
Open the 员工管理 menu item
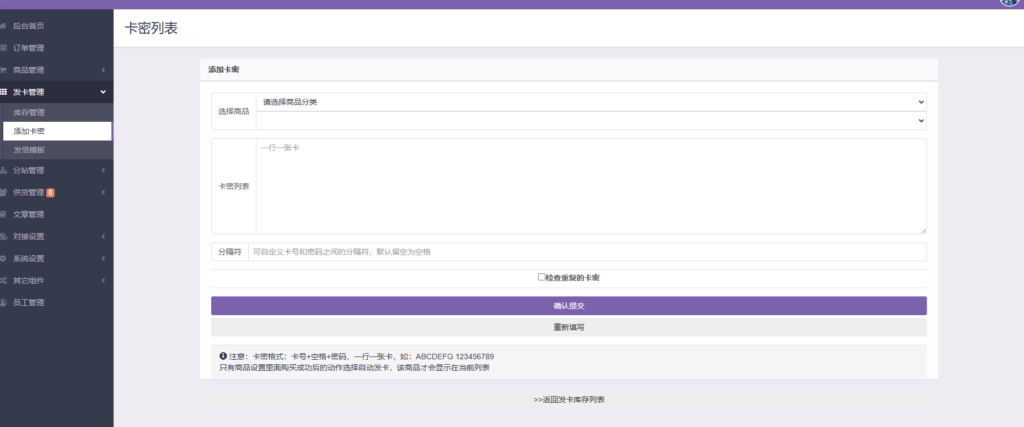click(x=56, y=303)
